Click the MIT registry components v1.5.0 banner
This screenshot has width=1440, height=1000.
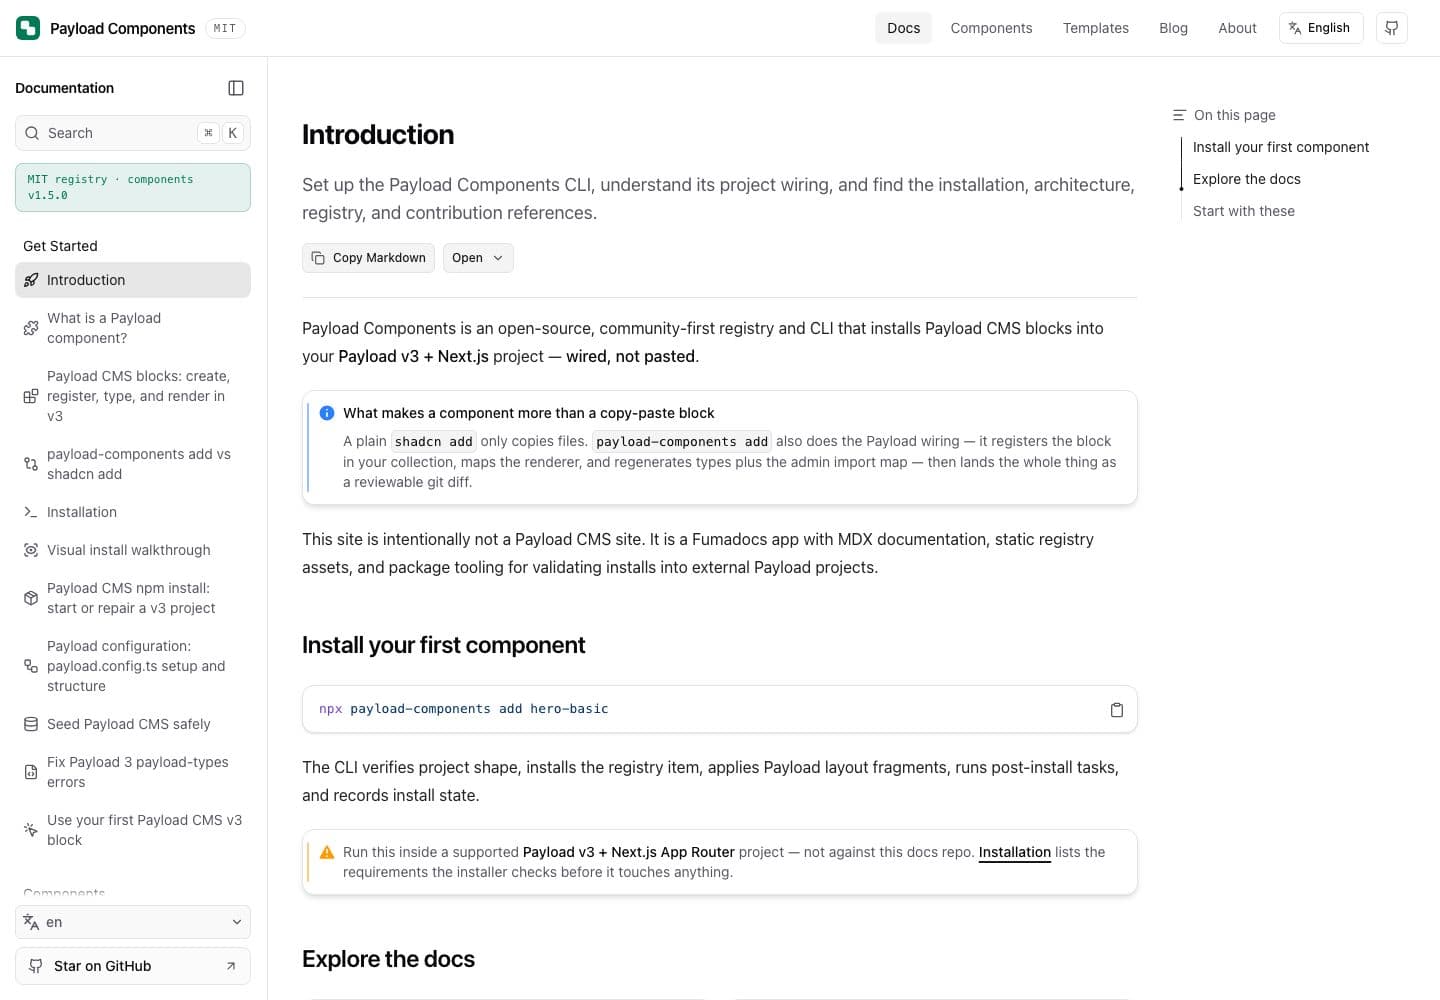click(133, 187)
